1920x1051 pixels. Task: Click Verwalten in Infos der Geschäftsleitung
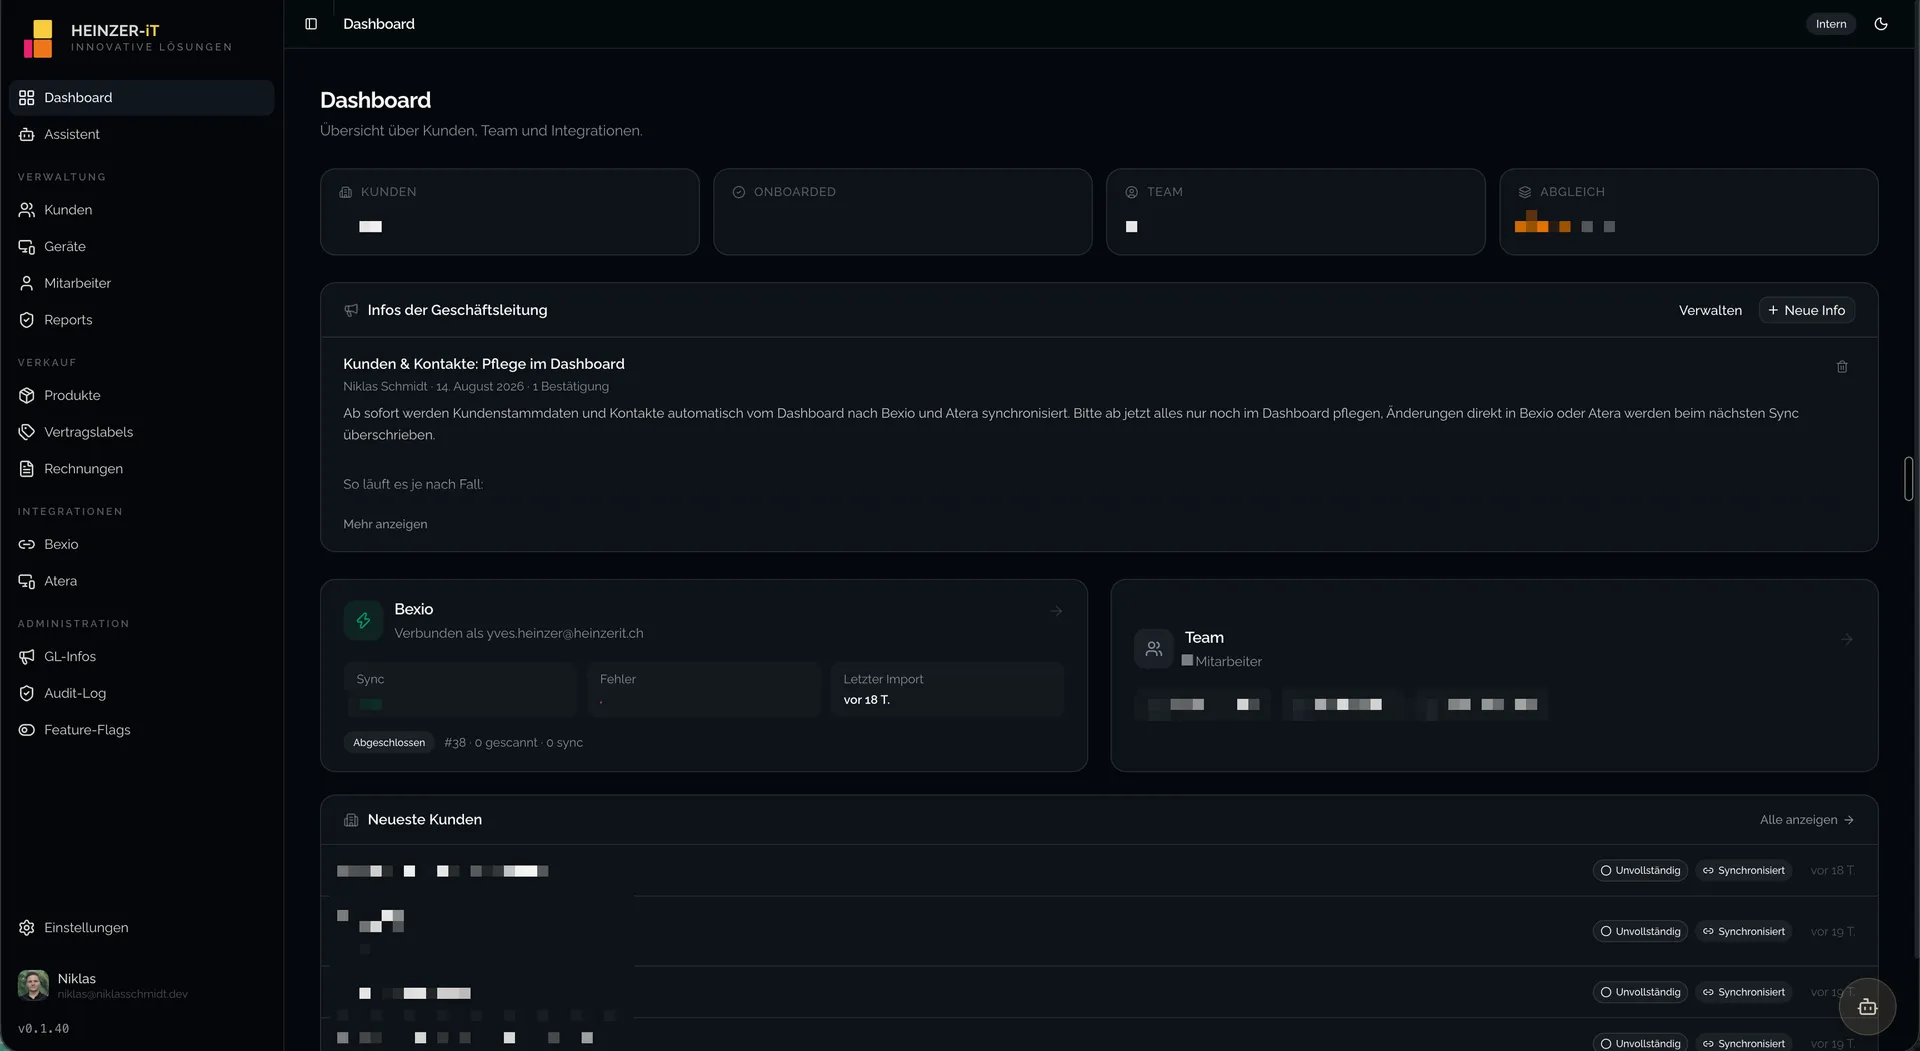[1710, 311]
